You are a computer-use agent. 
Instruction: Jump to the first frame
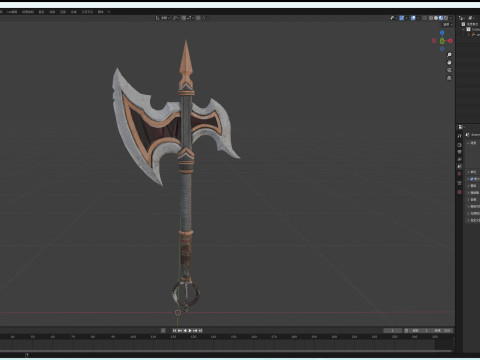[x=174, y=330]
